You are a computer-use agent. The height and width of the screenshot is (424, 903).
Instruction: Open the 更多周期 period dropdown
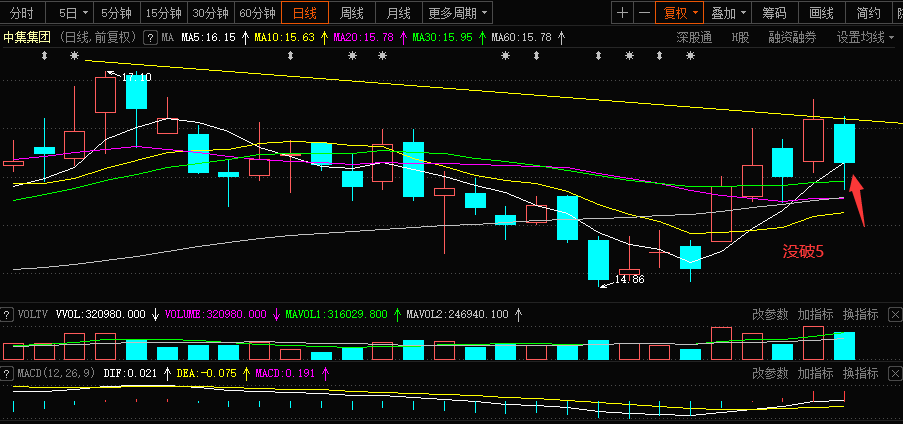pos(458,13)
